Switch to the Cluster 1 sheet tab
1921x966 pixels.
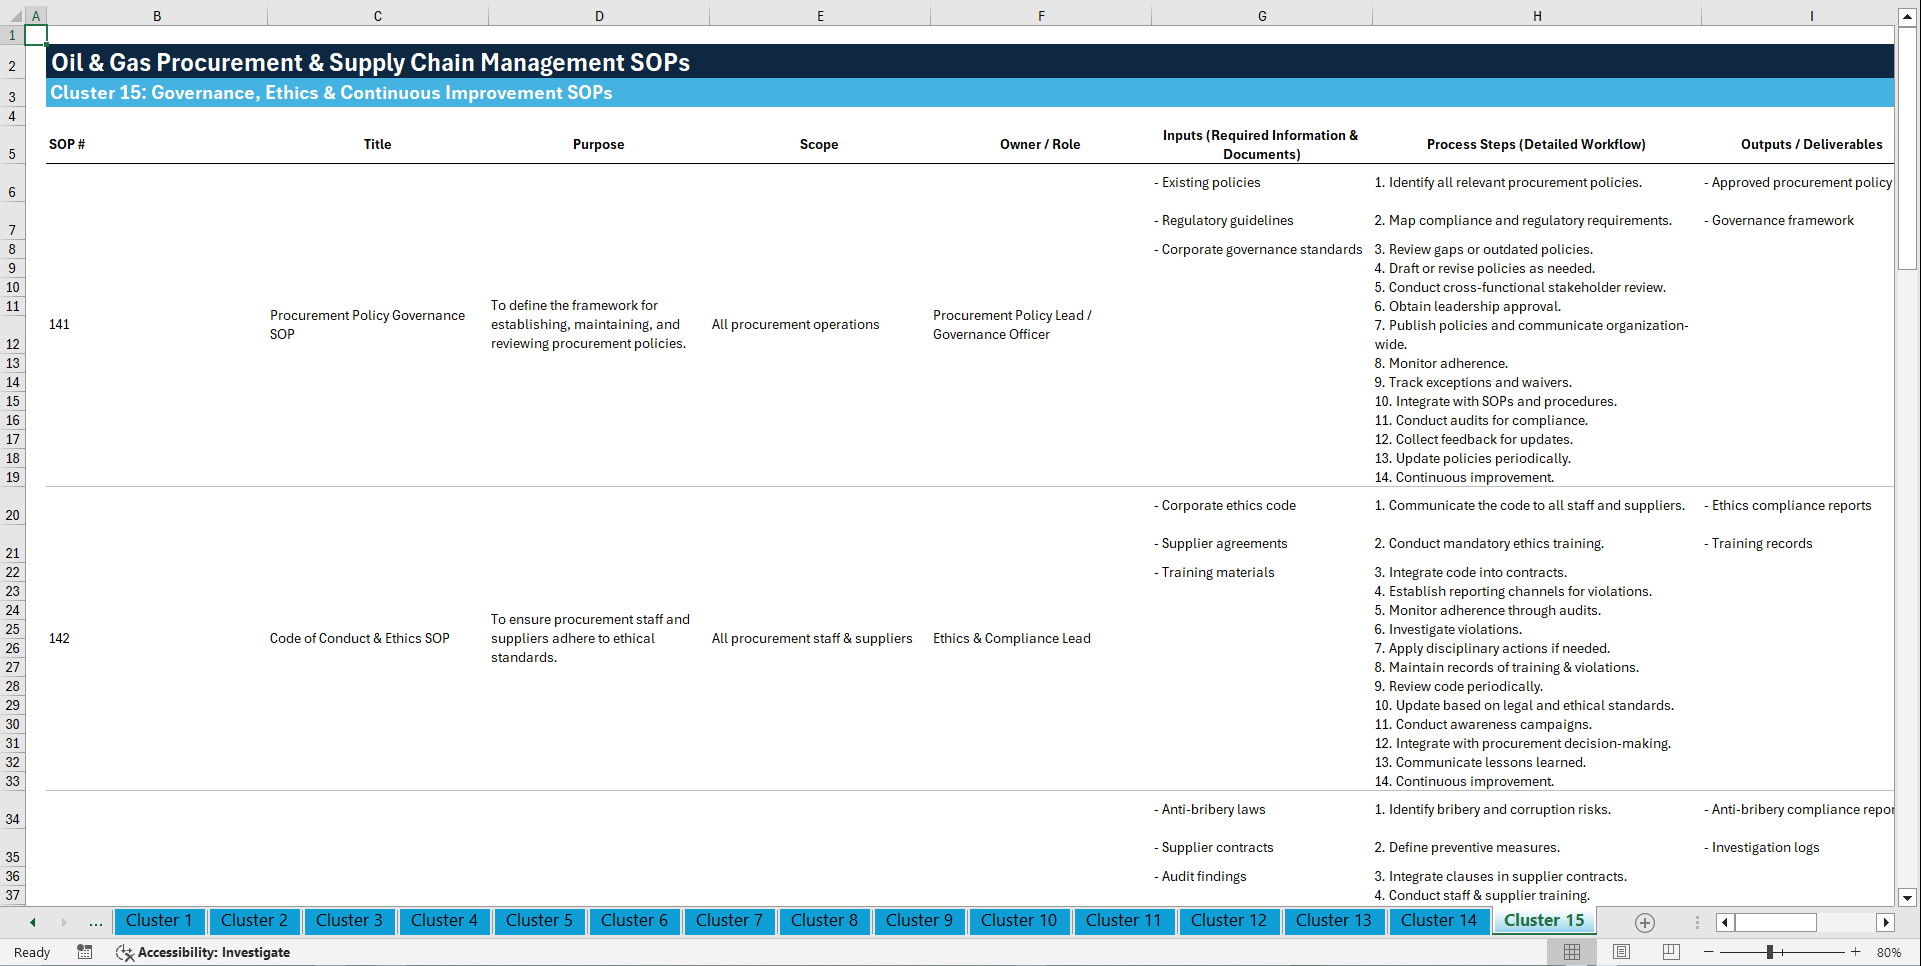[x=159, y=921]
